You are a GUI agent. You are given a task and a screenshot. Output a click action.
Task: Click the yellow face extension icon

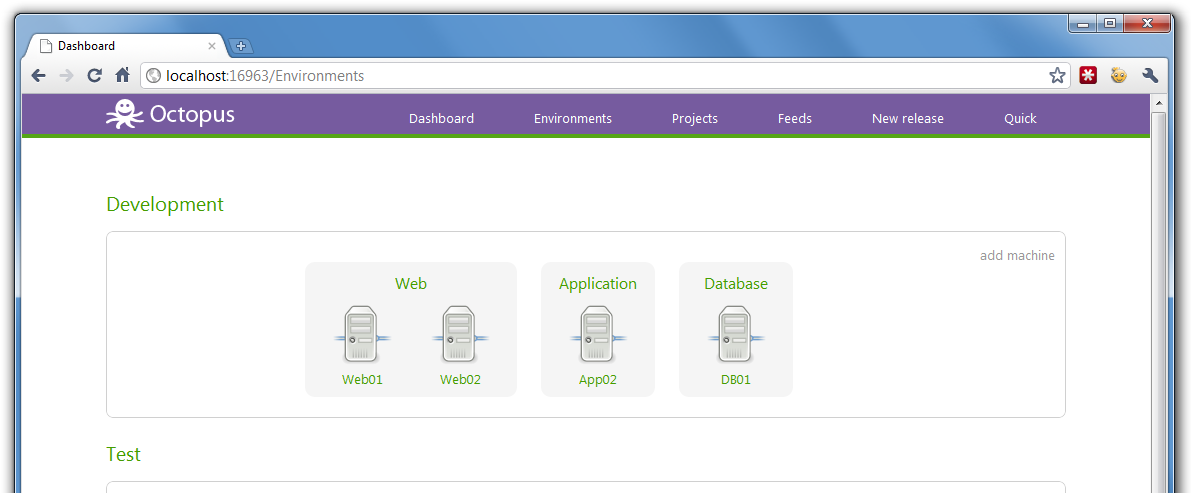tap(1118, 75)
